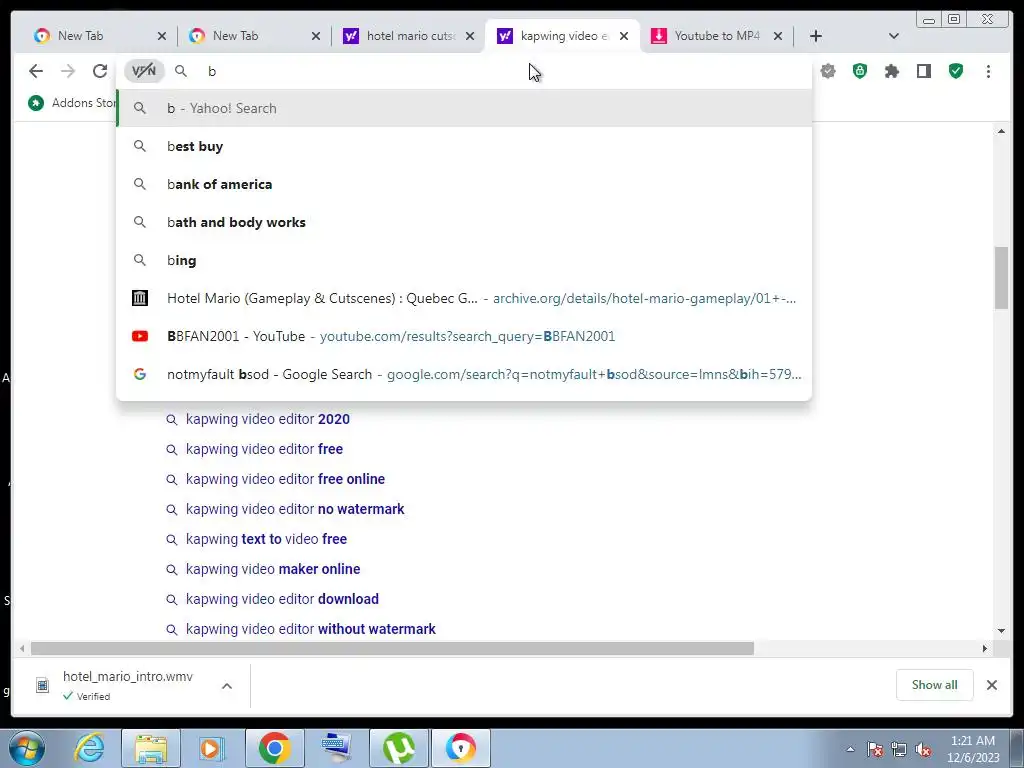
Task: Choose the 'best buy' suggestion
Action: pyautogui.click(x=464, y=146)
